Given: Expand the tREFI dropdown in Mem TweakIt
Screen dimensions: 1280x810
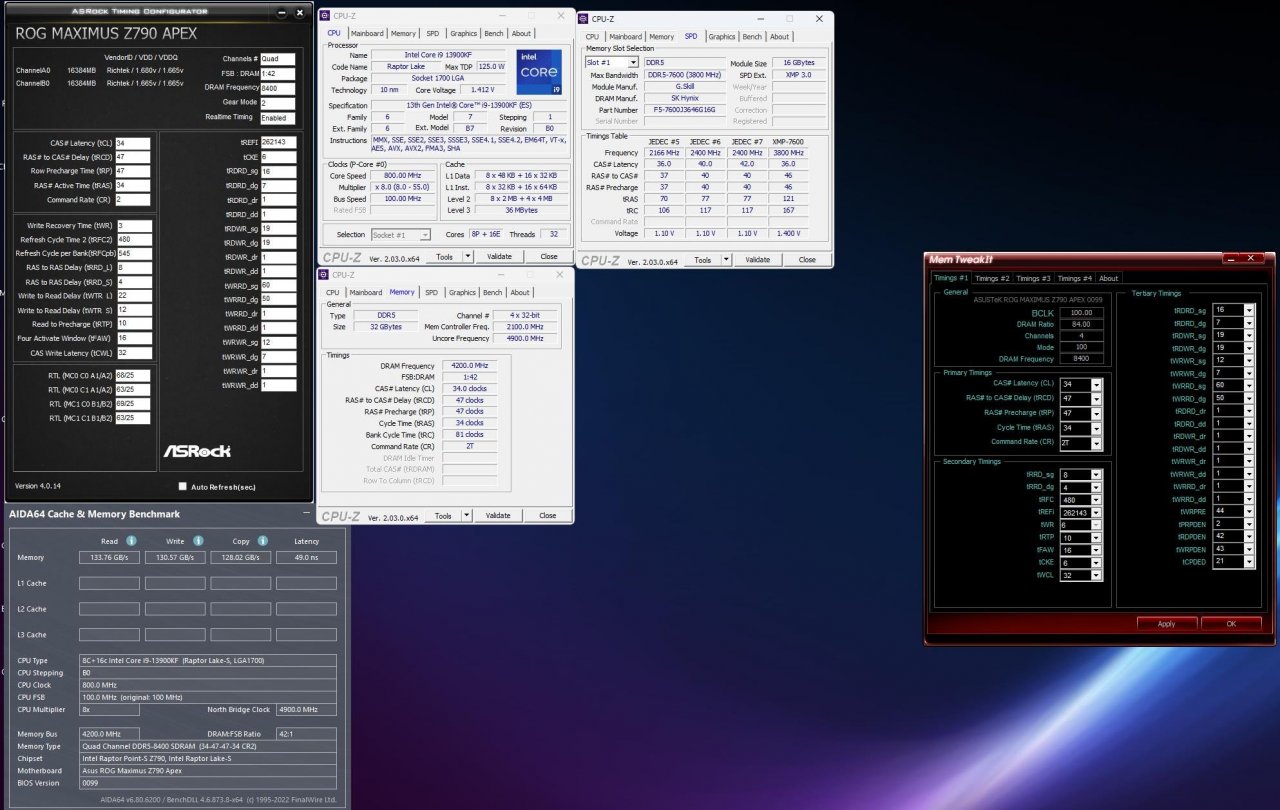Looking at the screenshot, I should point(1096,512).
